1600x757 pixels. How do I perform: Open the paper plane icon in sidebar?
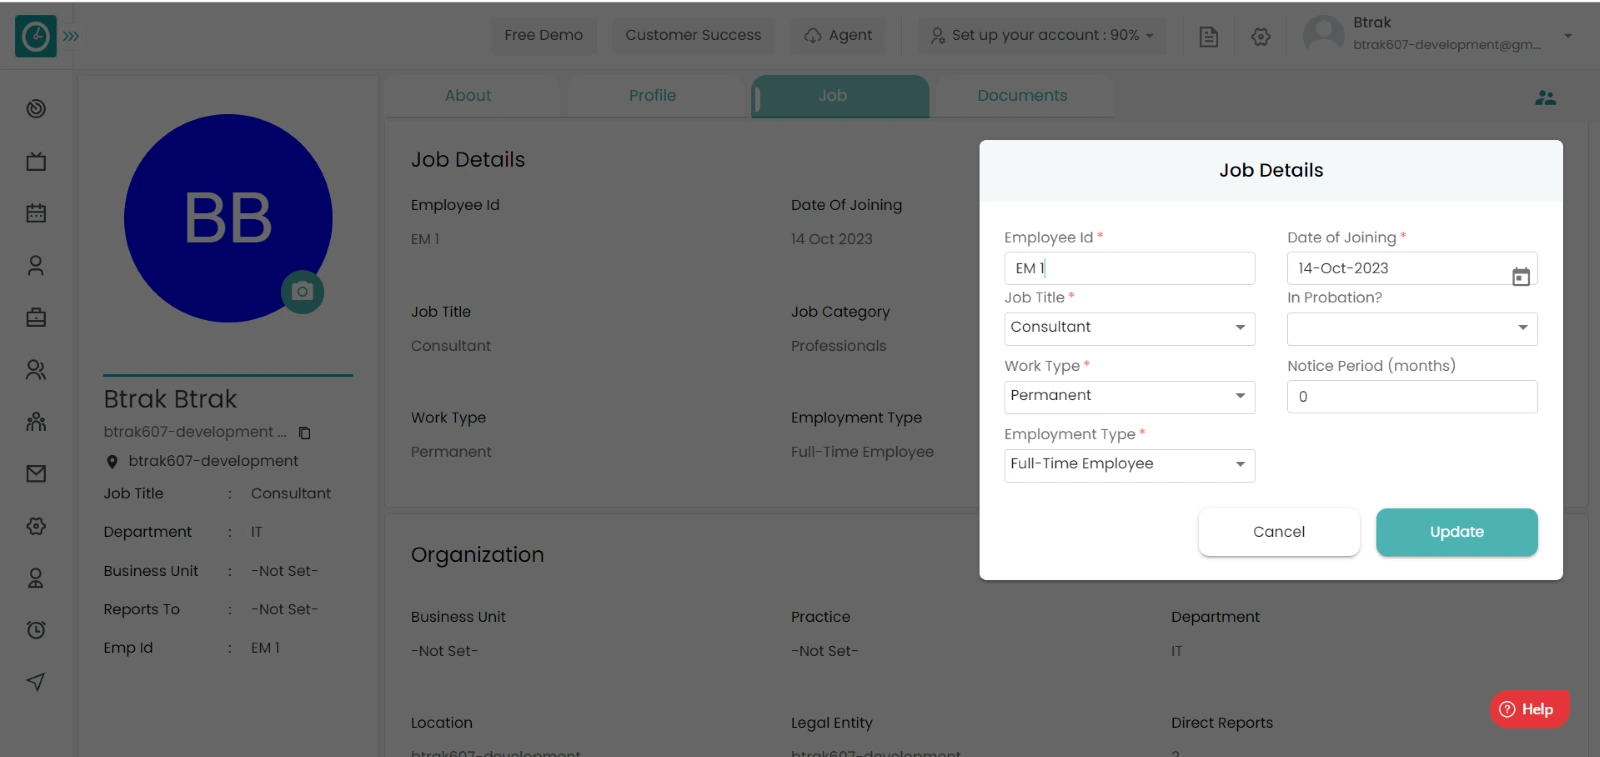pyautogui.click(x=36, y=682)
